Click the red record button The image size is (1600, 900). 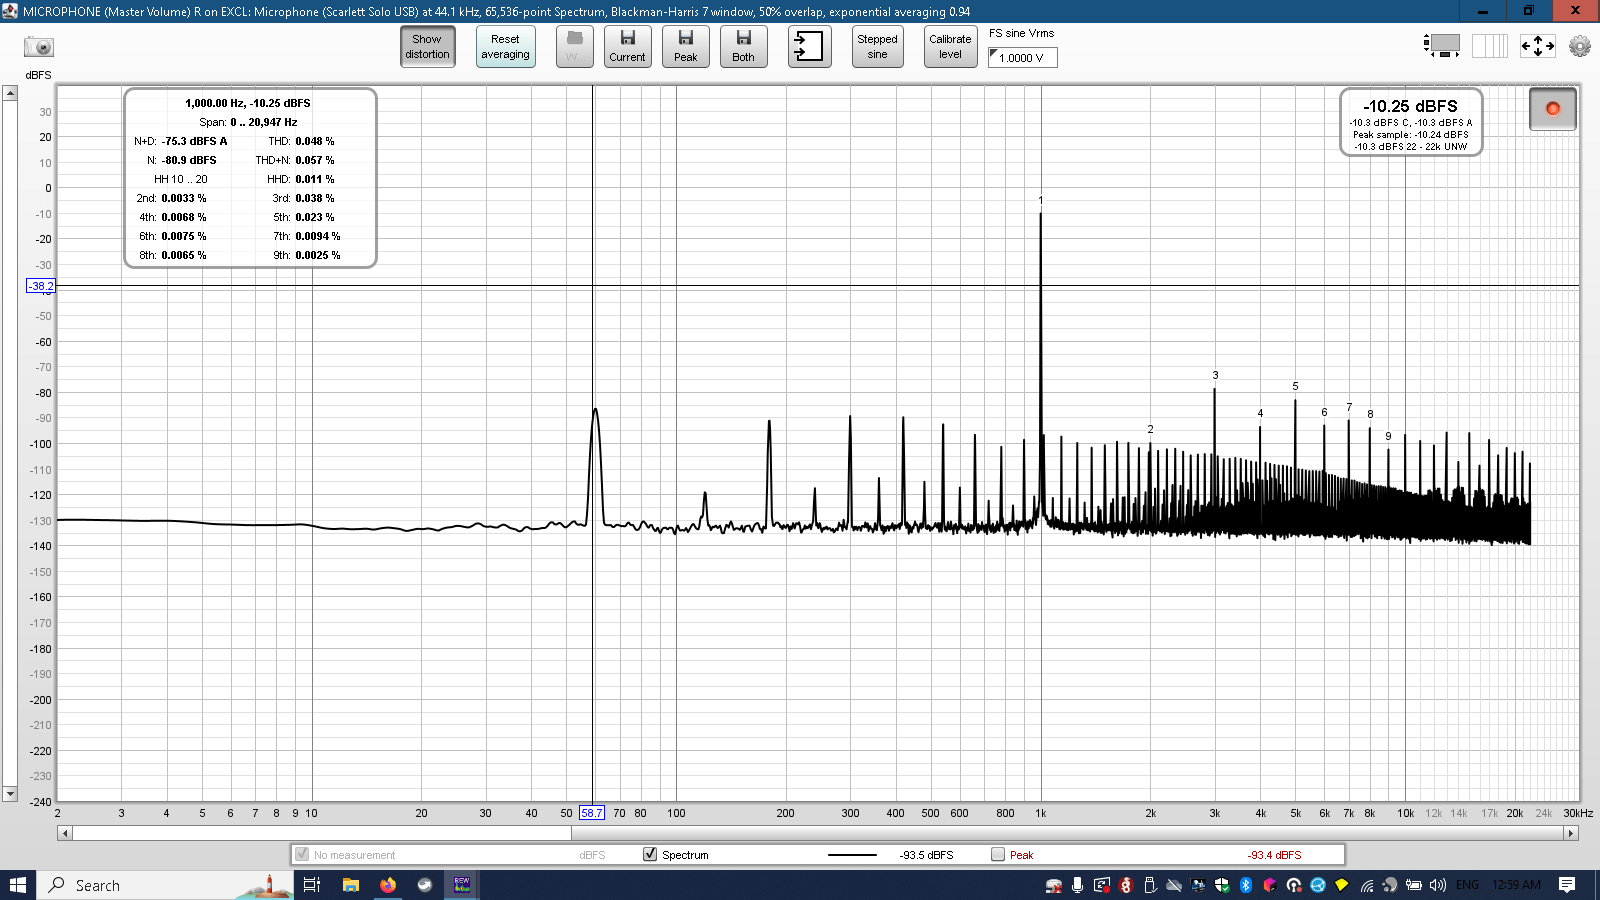(1552, 109)
